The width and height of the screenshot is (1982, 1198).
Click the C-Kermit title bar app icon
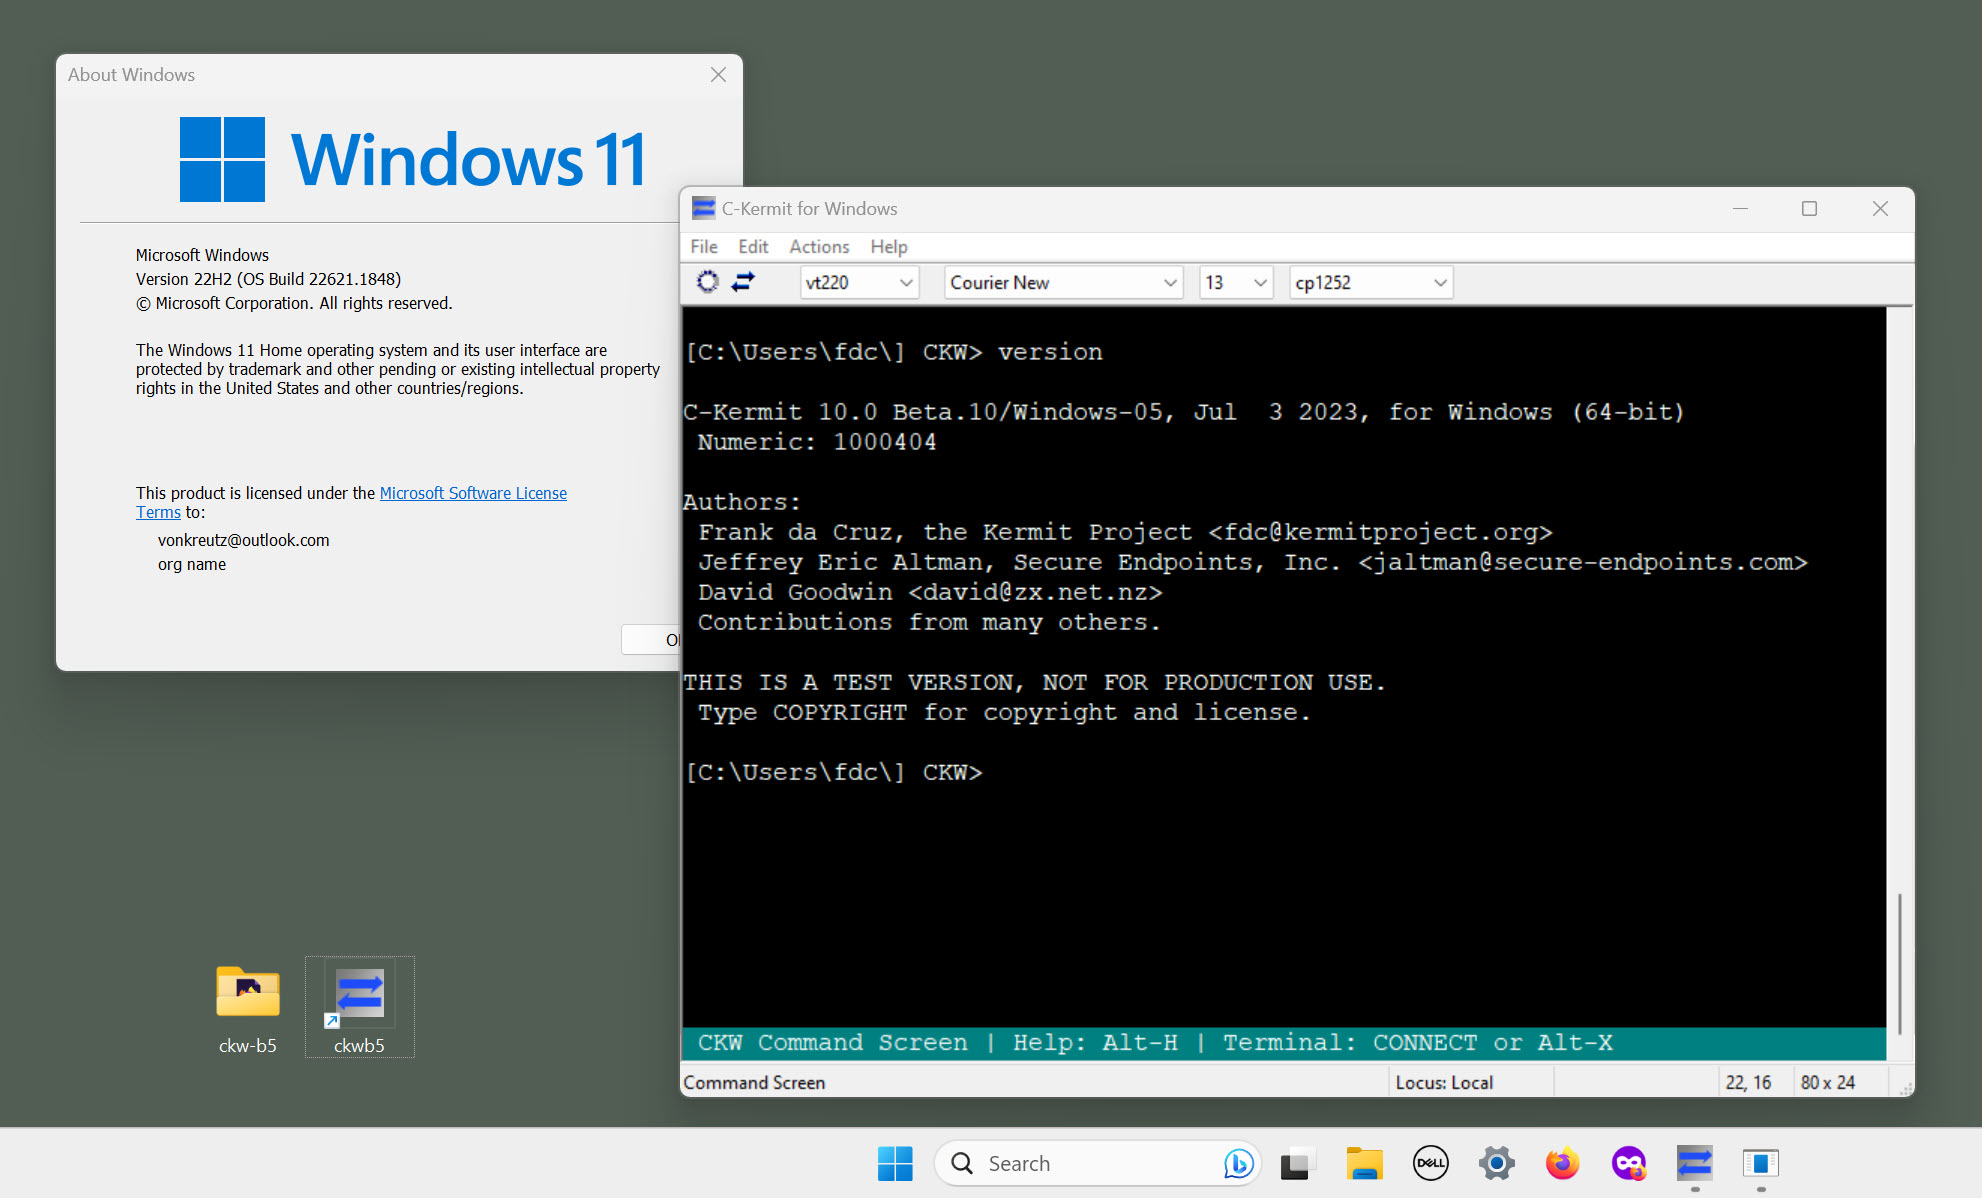pos(704,208)
